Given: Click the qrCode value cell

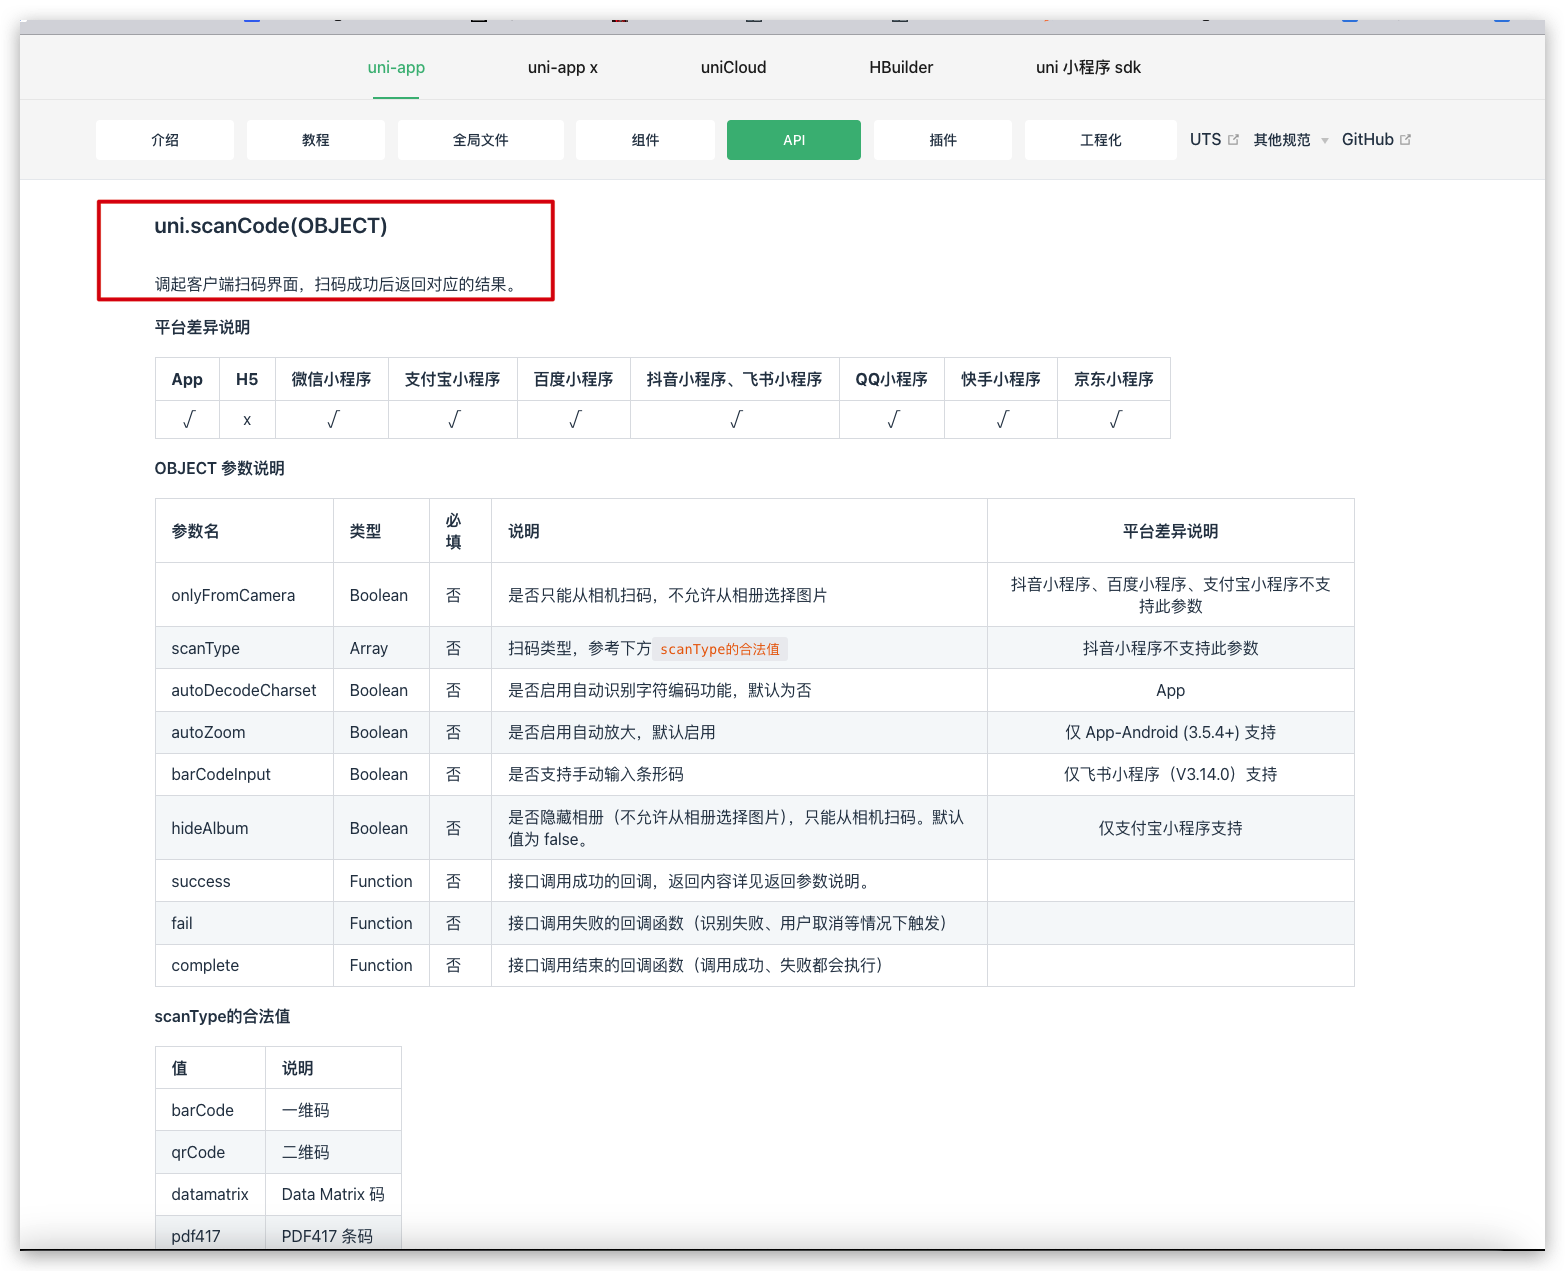Looking at the screenshot, I should pyautogui.click(x=210, y=1152).
